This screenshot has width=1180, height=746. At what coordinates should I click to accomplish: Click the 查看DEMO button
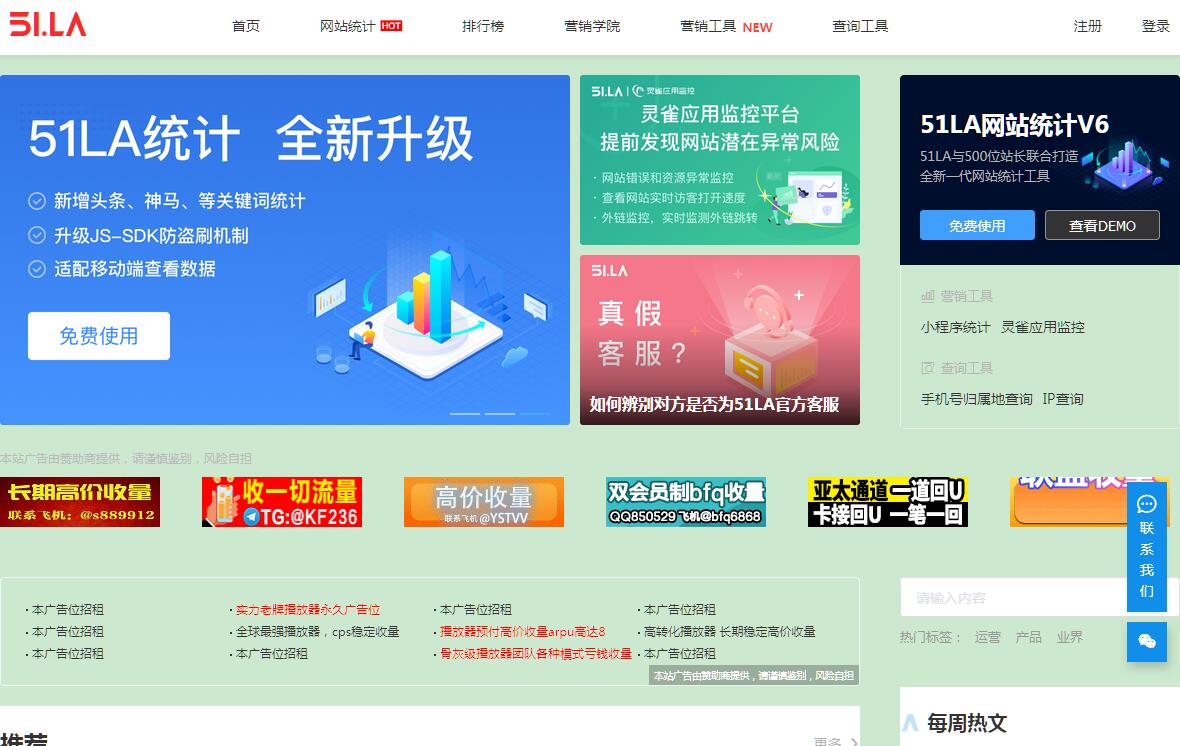pos(1102,225)
